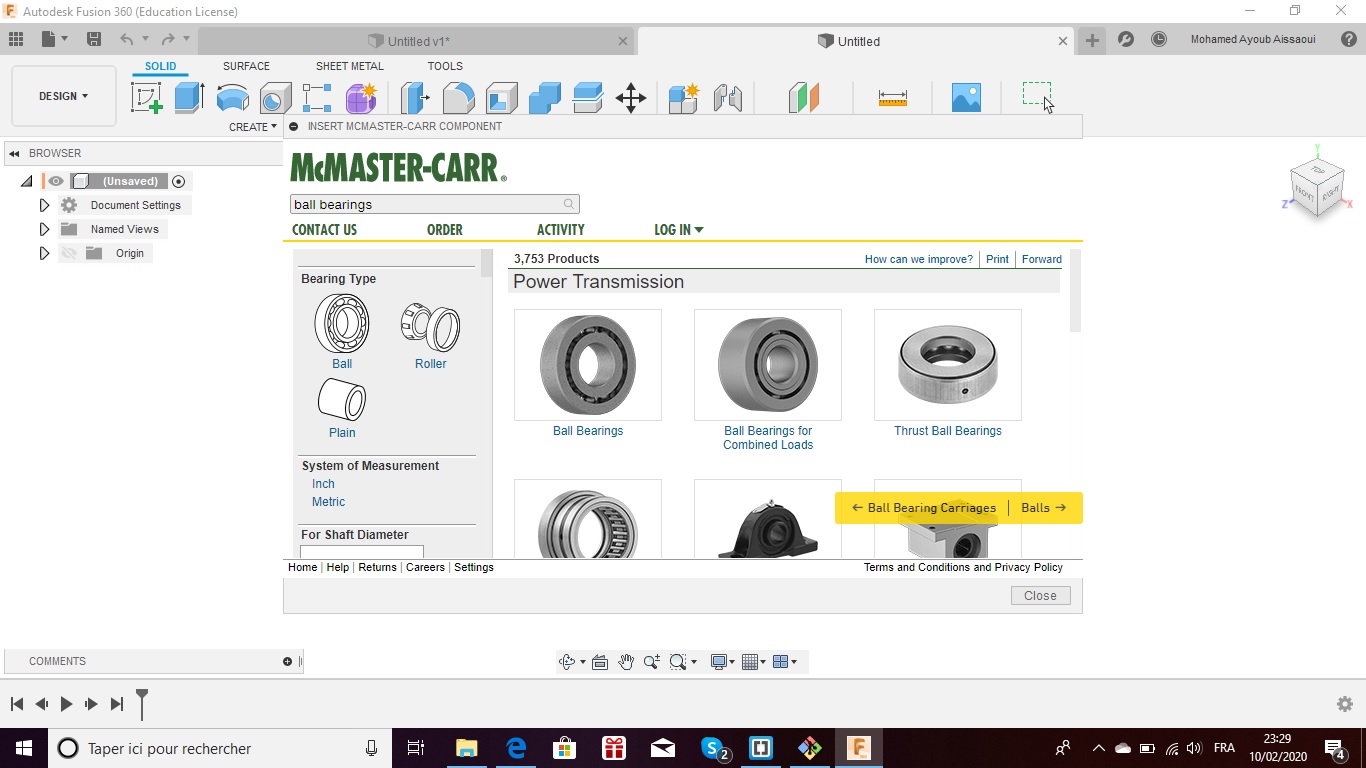Select the Hole tool icon
The height and width of the screenshot is (768, 1366).
tap(275, 98)
